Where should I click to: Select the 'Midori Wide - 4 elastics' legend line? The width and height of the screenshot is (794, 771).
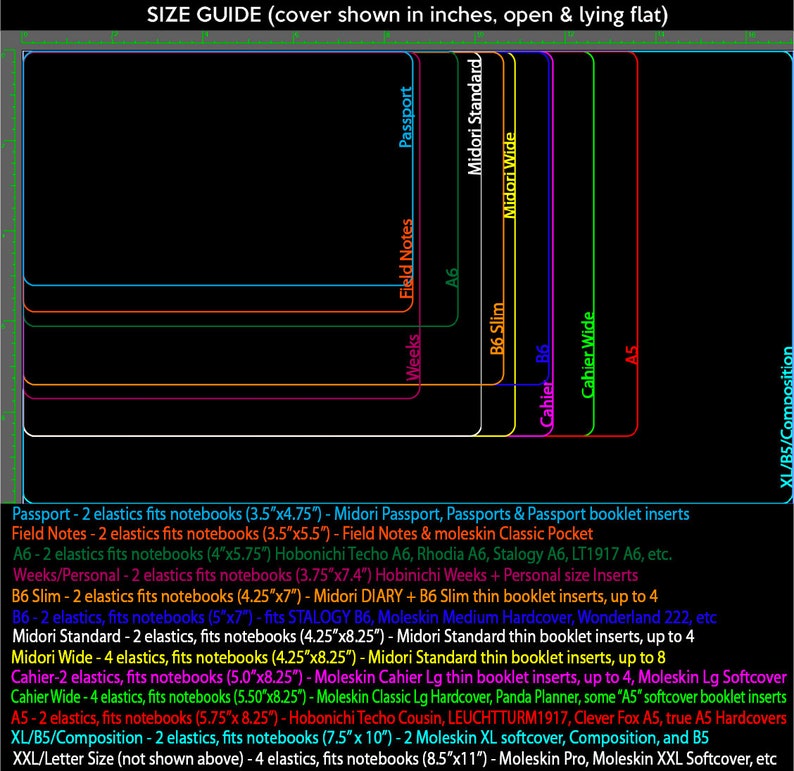coord(338,657)
